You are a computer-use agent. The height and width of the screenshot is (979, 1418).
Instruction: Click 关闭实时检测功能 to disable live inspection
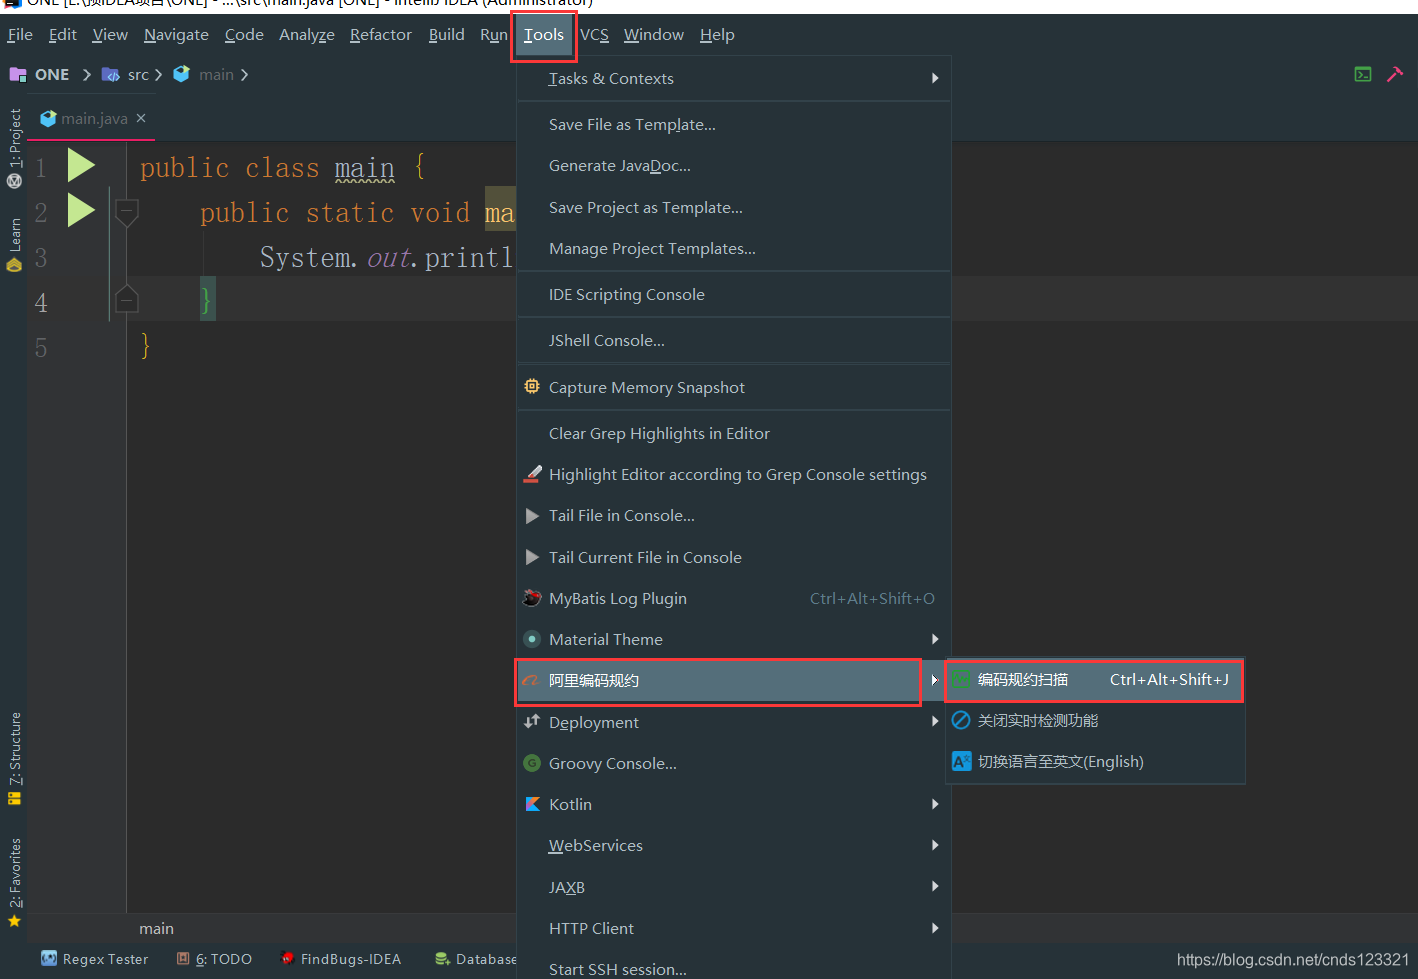[1095, 721]
